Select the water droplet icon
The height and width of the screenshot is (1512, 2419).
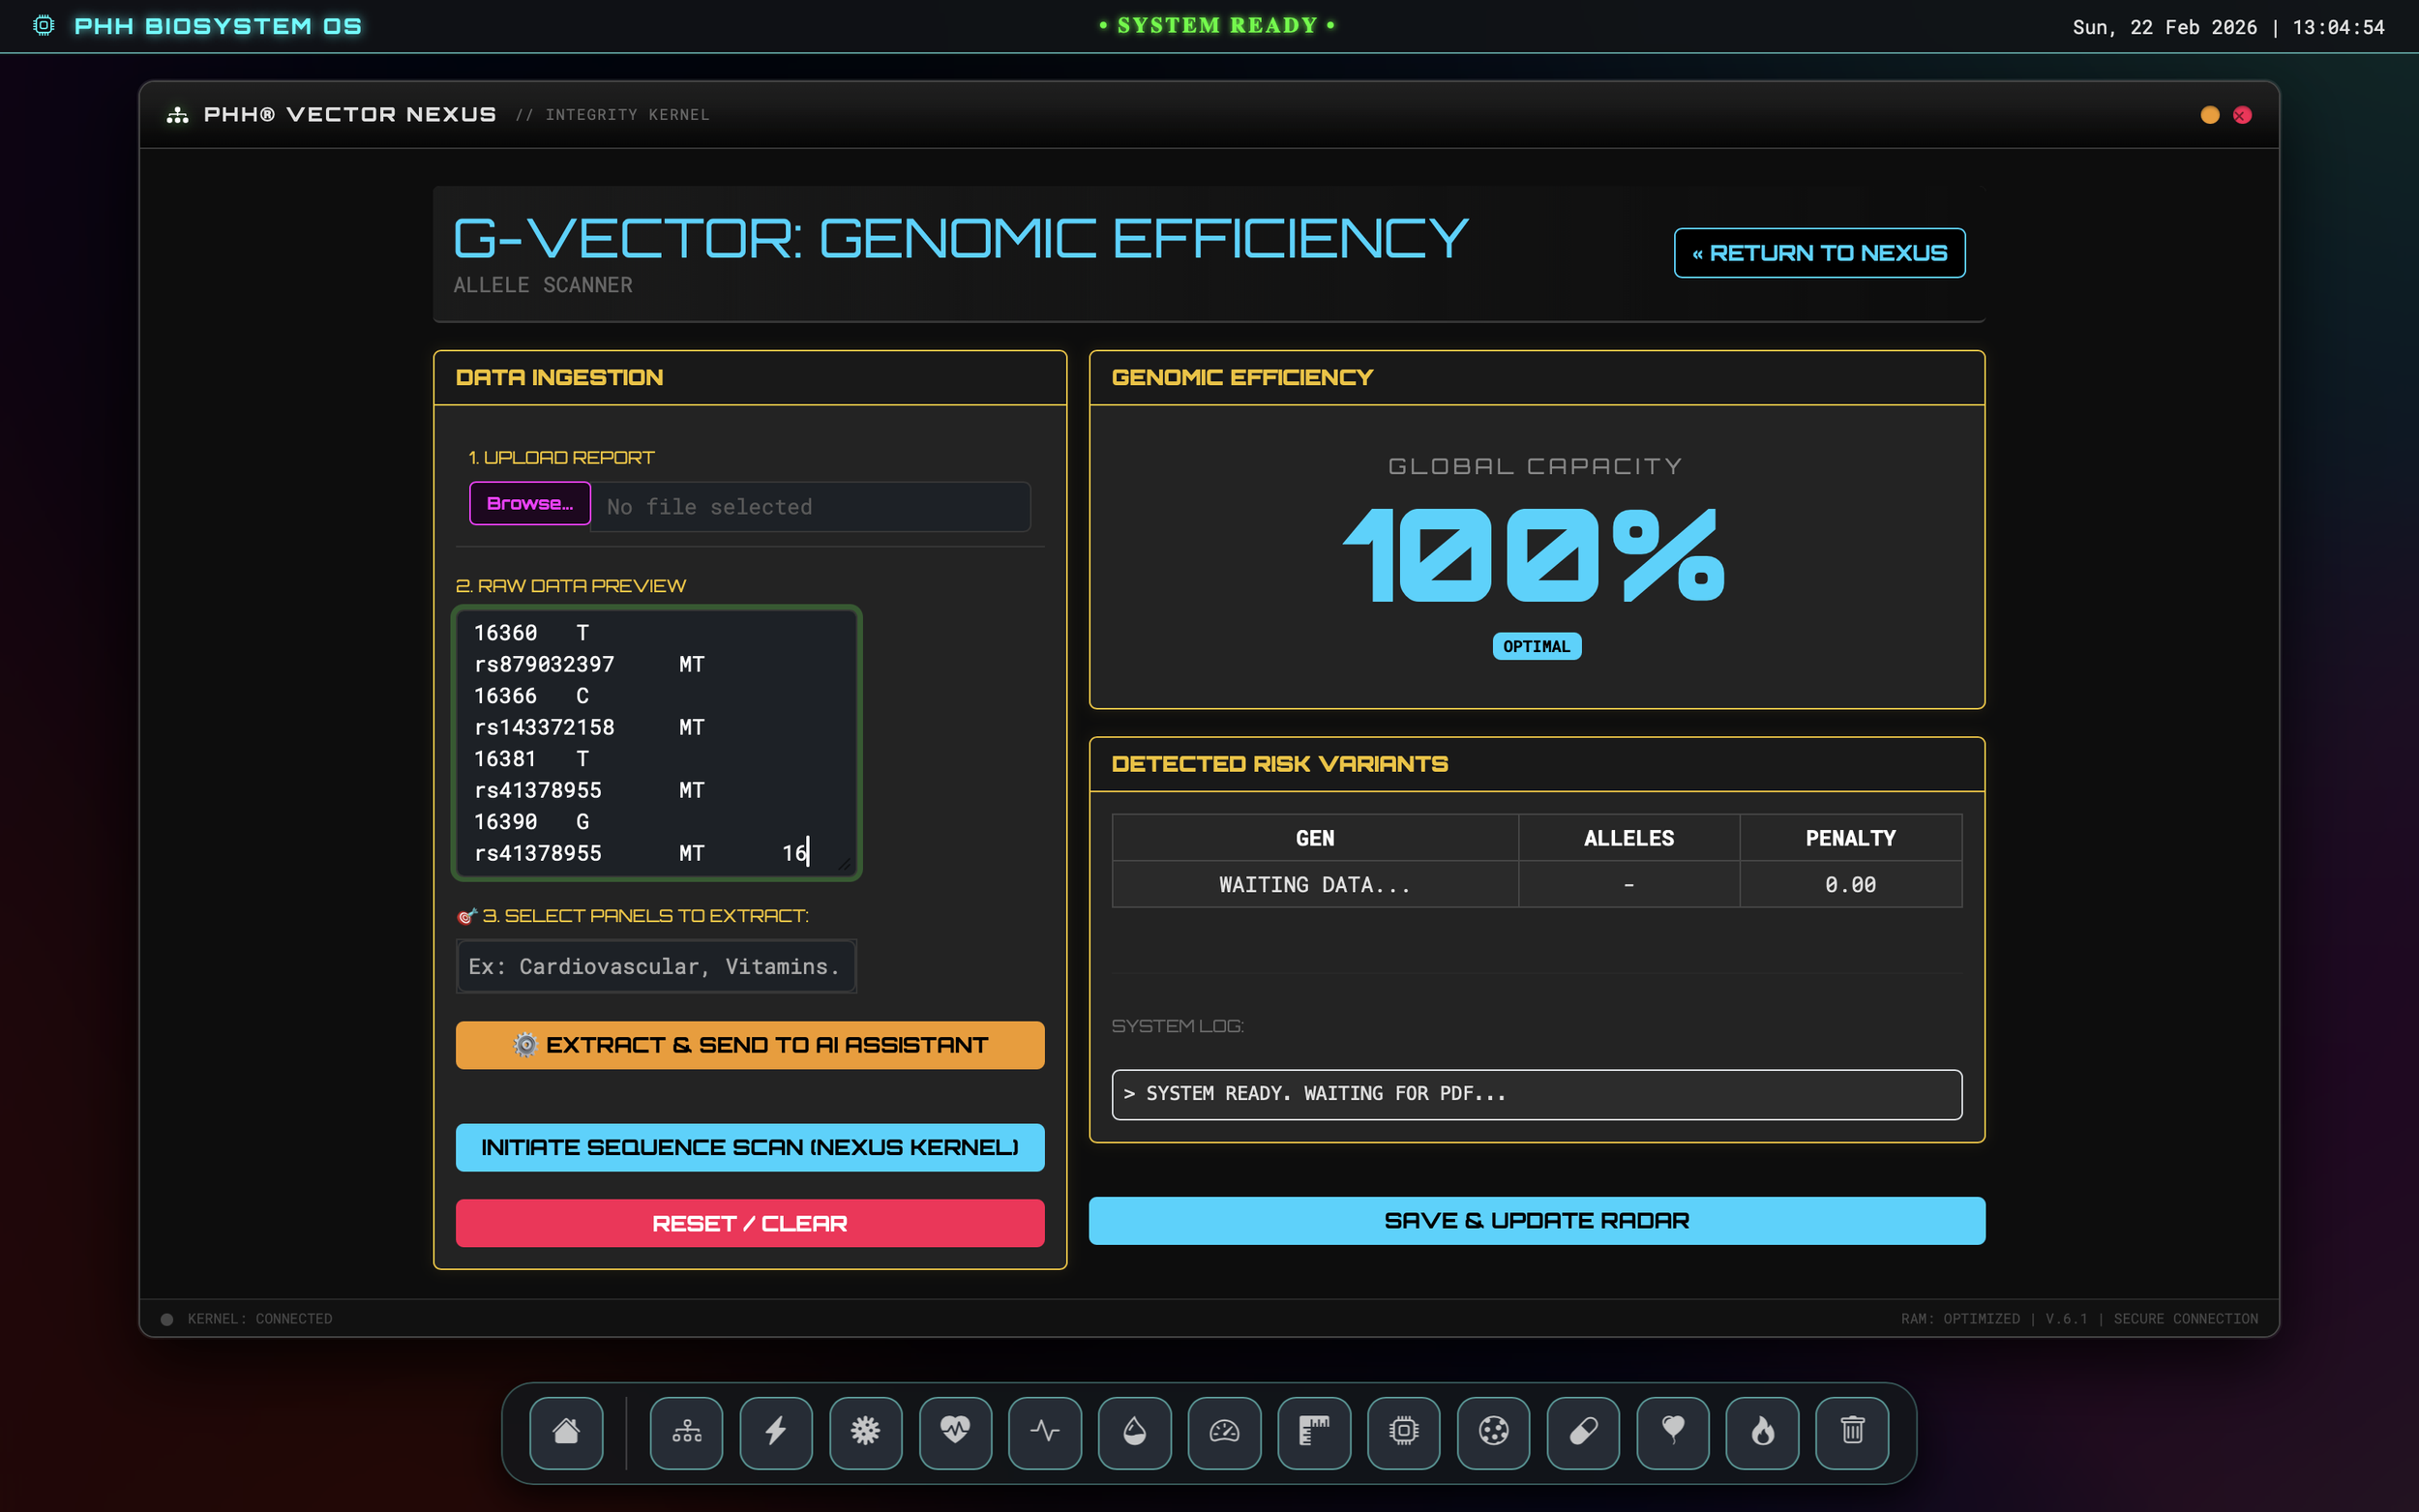click(1134, 1432)
